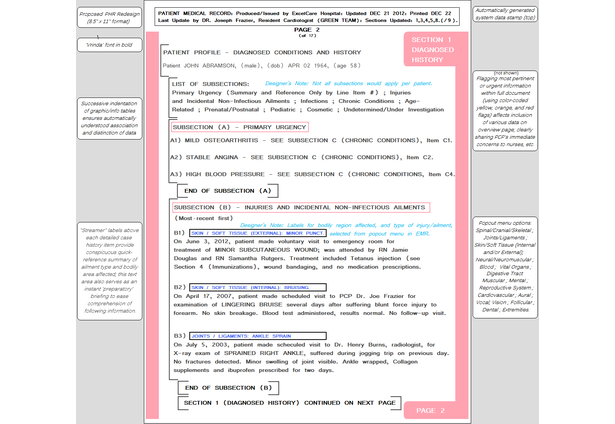Click the 'On April 17, 2007' paragraph
The width and height of the screenshot is (615, 424).
pyautogui.click(x=310, y=304)
